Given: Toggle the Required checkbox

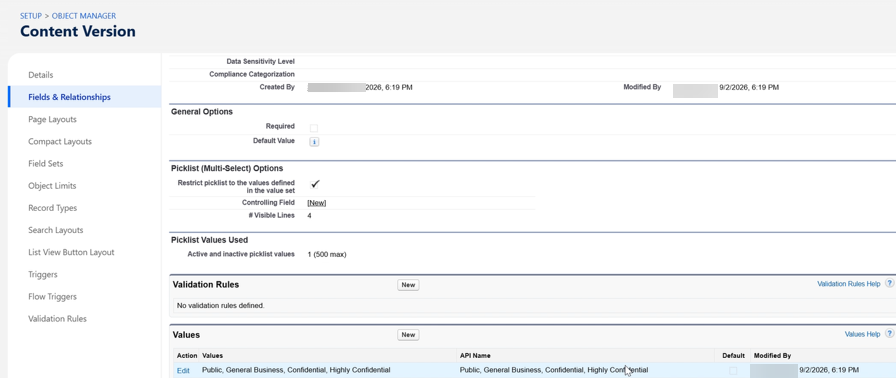Looking at the screenshot, I should pos(314,128).
